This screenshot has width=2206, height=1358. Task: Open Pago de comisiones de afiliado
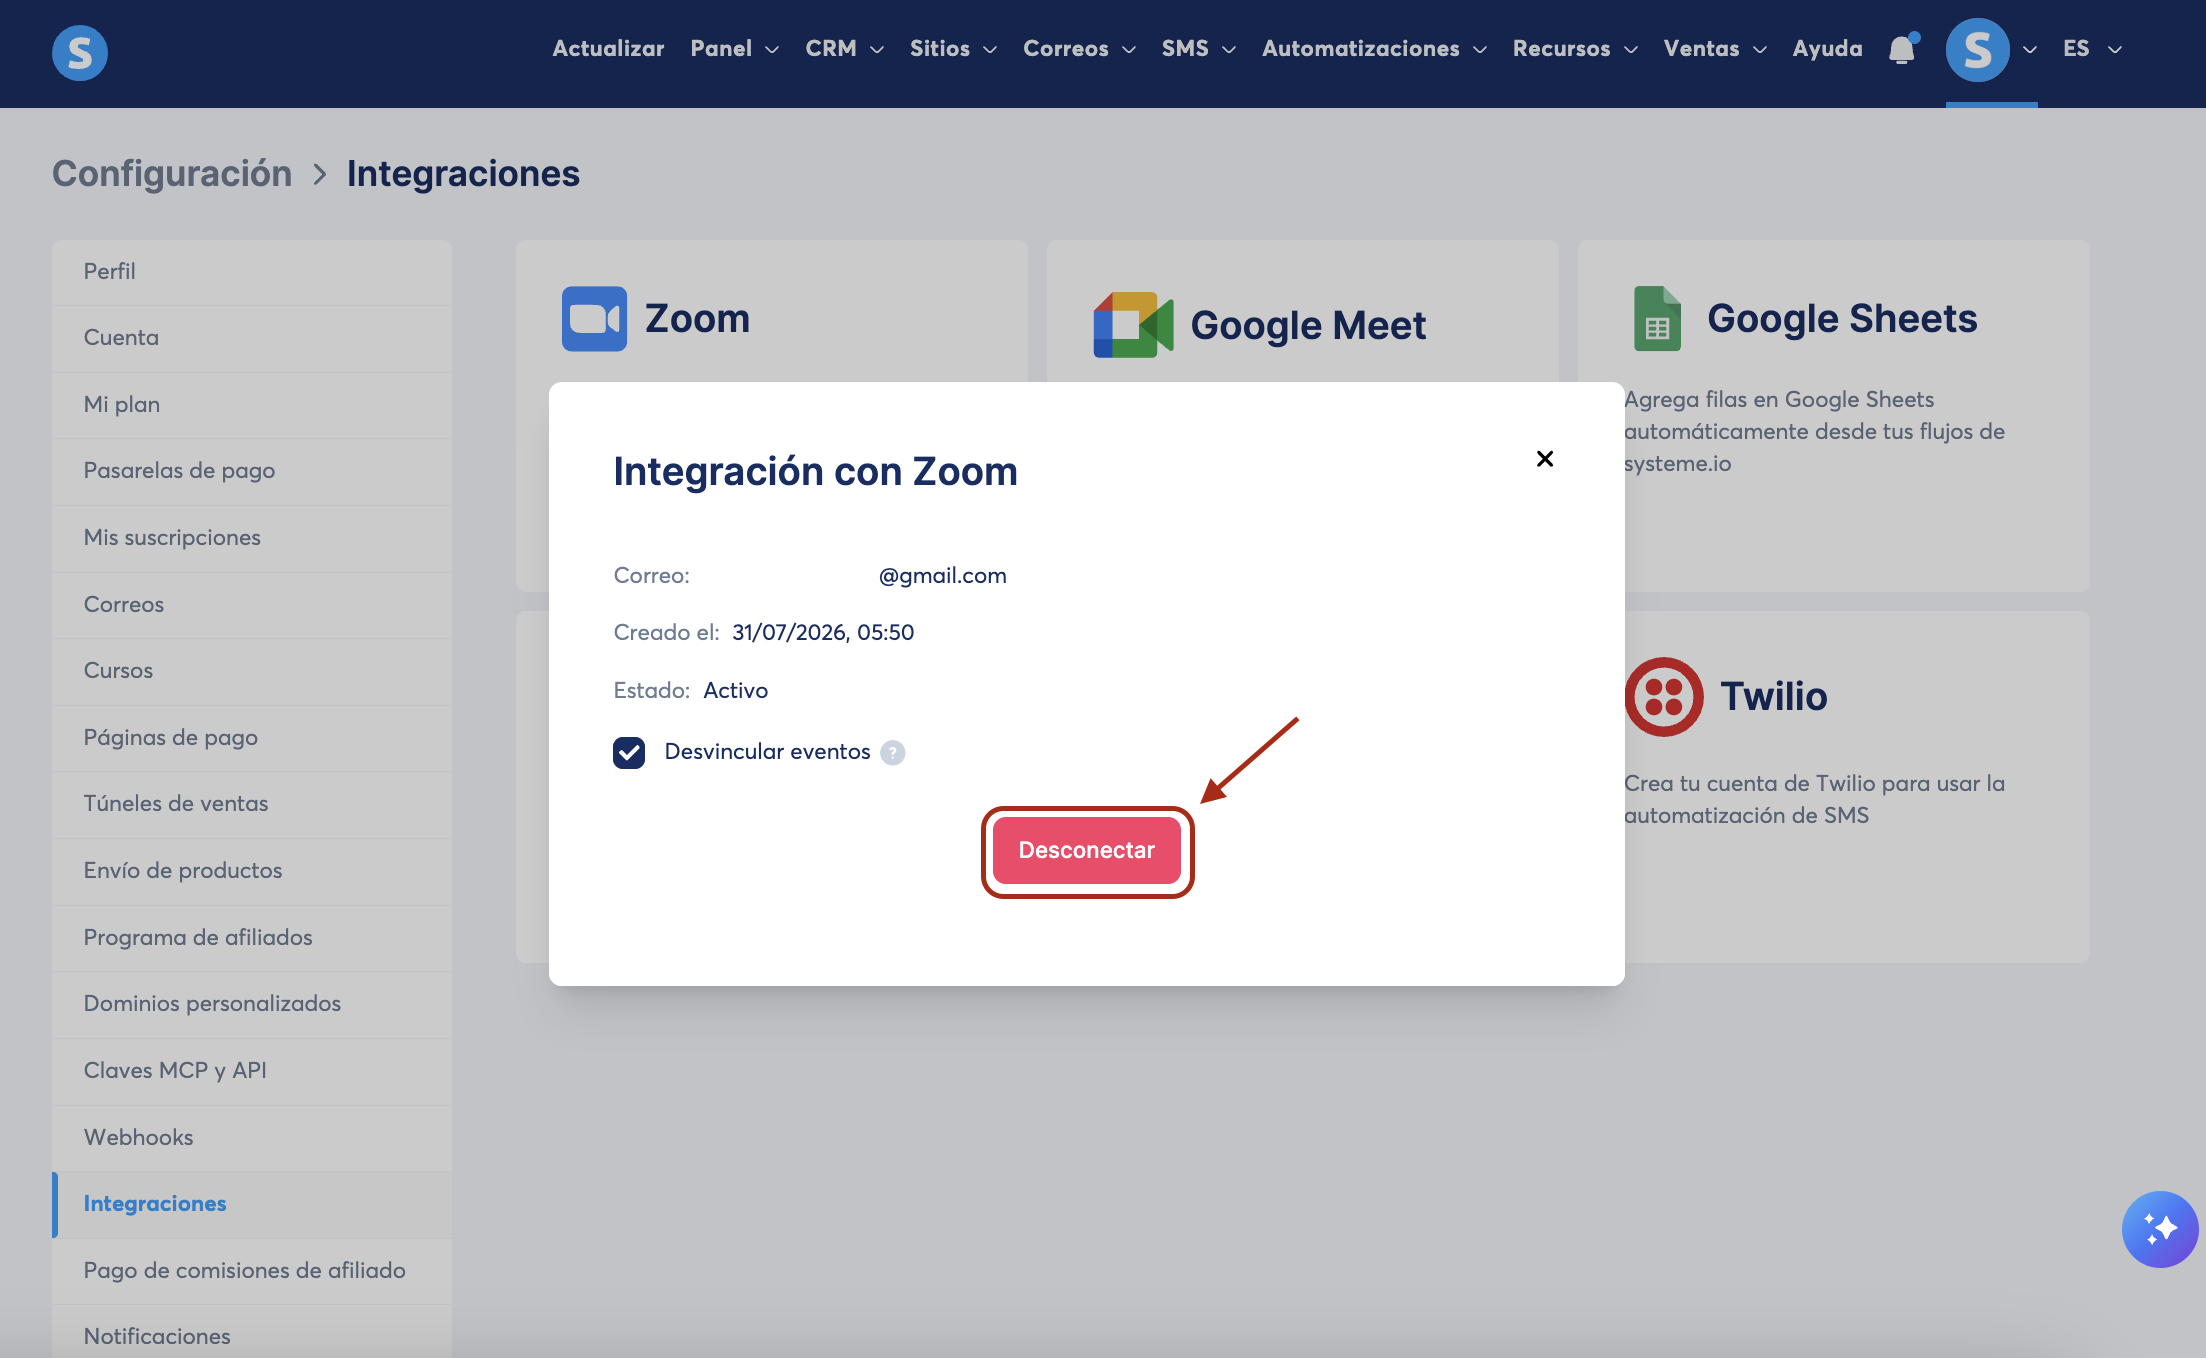[252, 1271]
